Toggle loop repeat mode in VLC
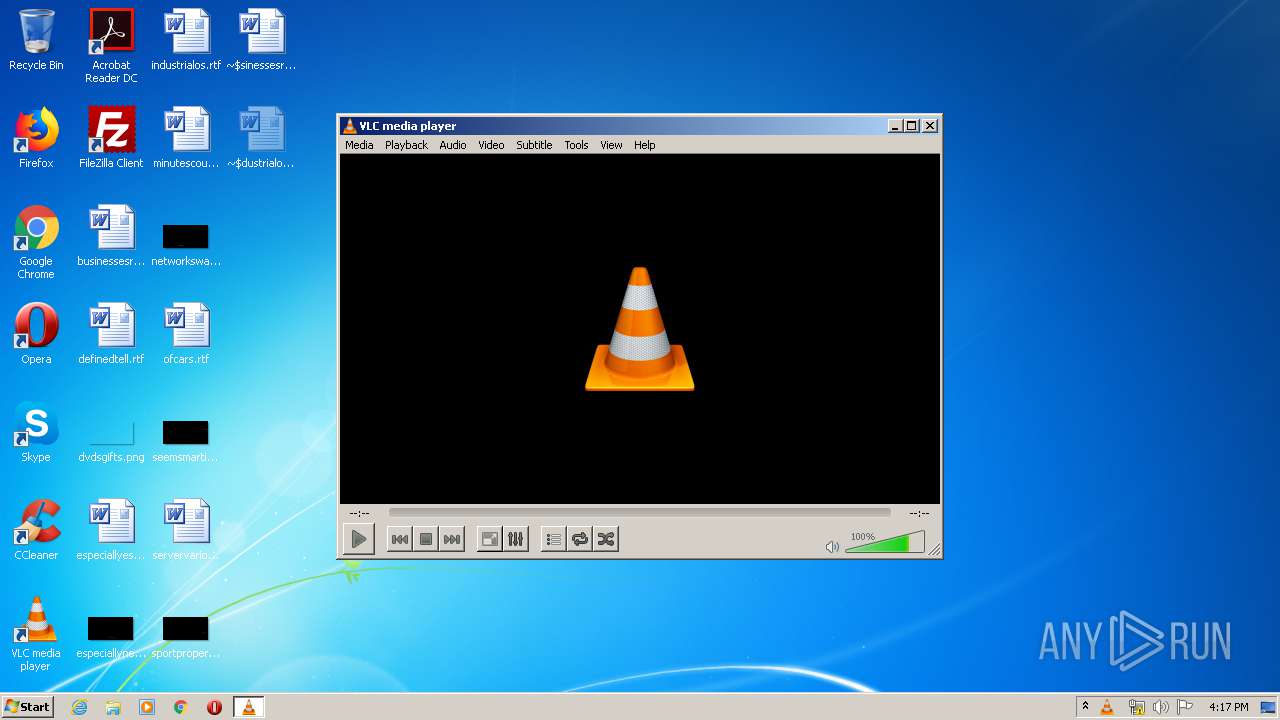This screenshot has width=1280, height=720. [580, 539]
